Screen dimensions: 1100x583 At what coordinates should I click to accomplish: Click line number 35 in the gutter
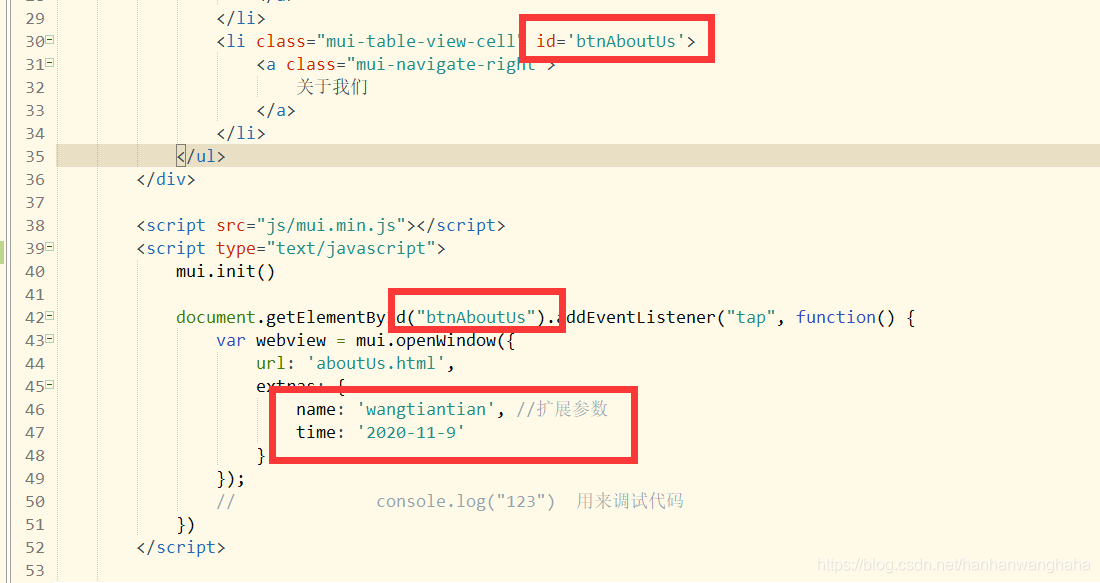35,156
